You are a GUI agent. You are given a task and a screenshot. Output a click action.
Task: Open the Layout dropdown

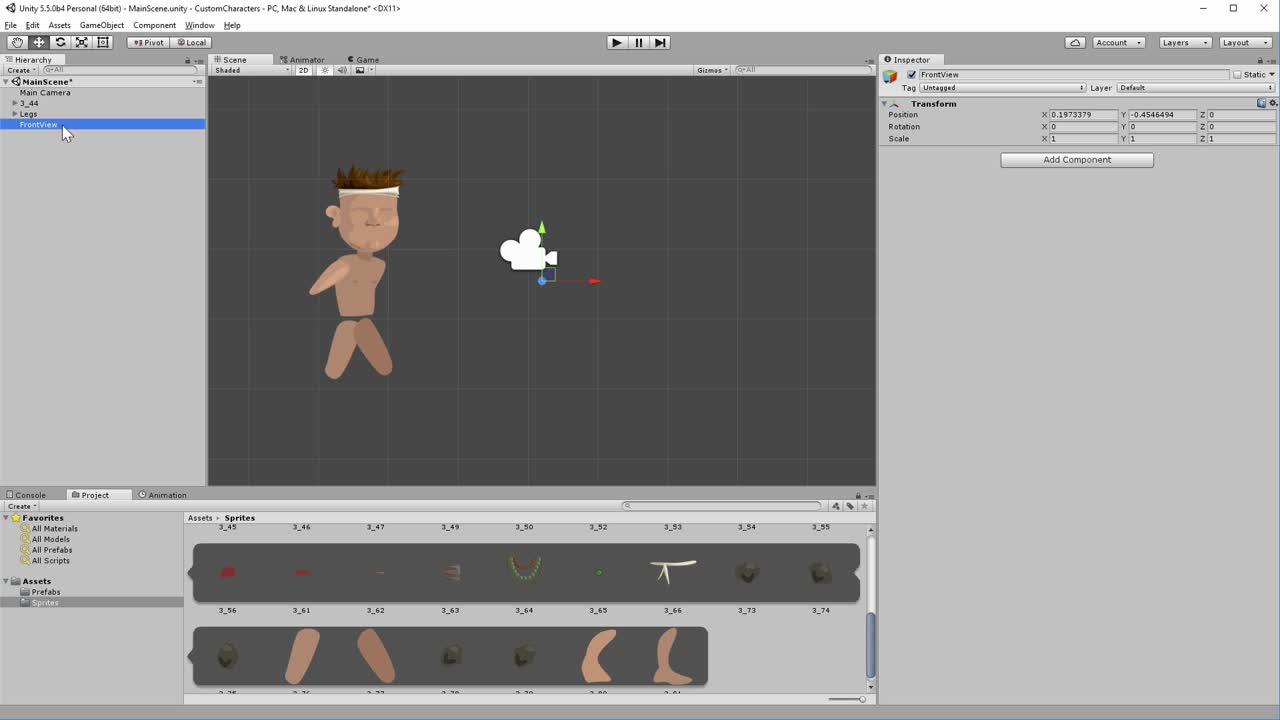1245,42
